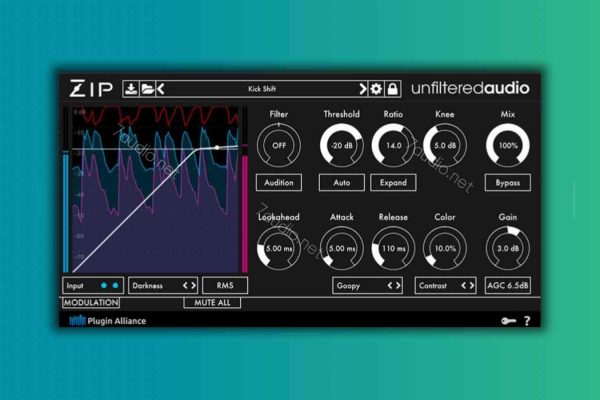The width and height of the screenshot is (600, 400).
Task: Click the save preset download icon
Action: click(131, 89)
